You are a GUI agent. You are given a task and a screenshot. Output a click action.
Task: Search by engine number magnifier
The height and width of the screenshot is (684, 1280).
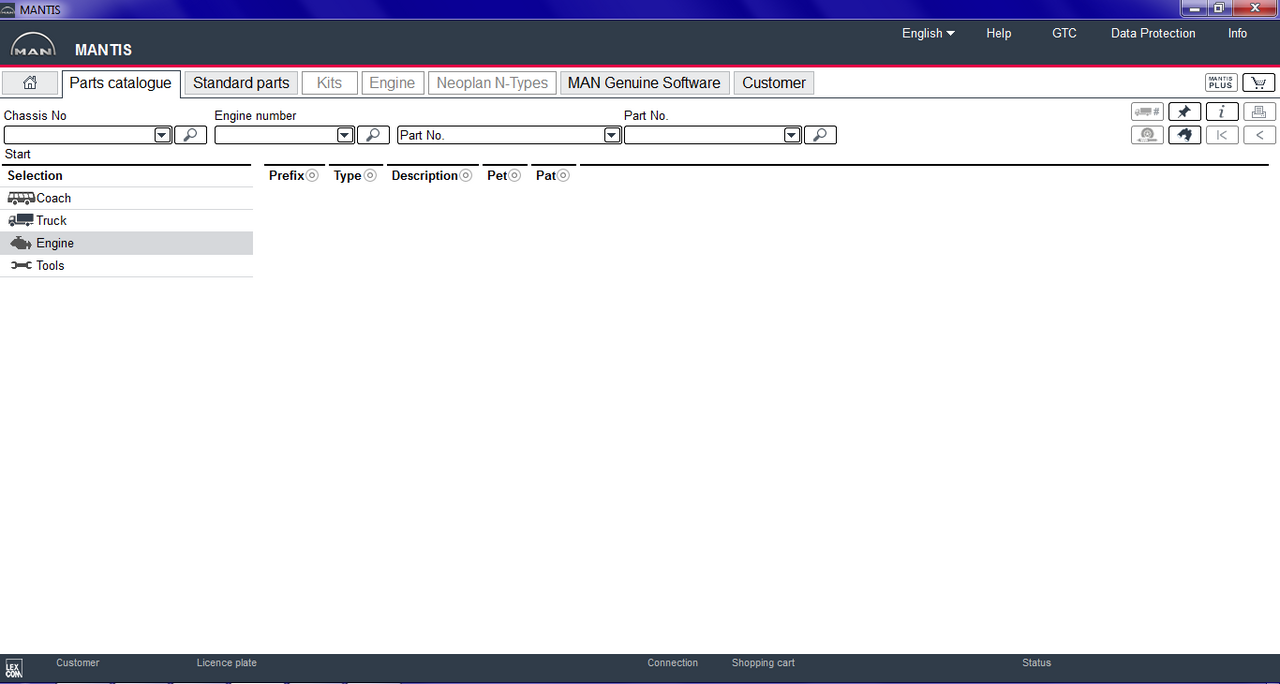[373, 135]
